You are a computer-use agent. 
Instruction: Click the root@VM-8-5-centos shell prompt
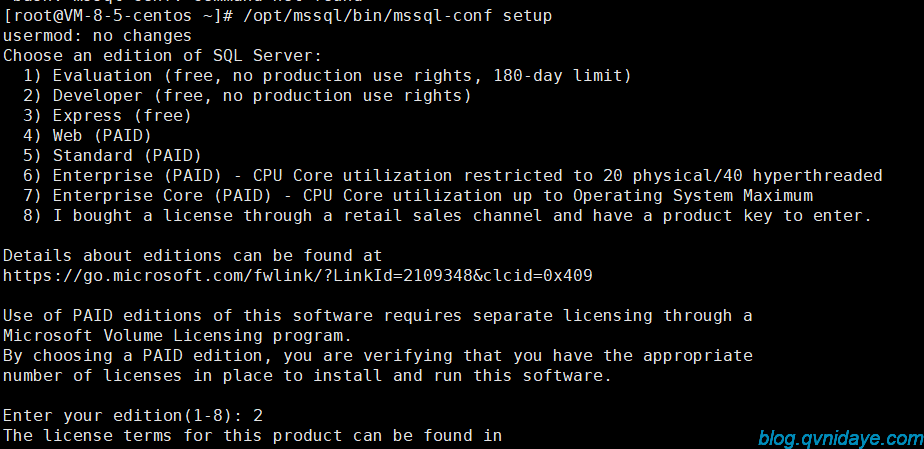coord(117,15)
